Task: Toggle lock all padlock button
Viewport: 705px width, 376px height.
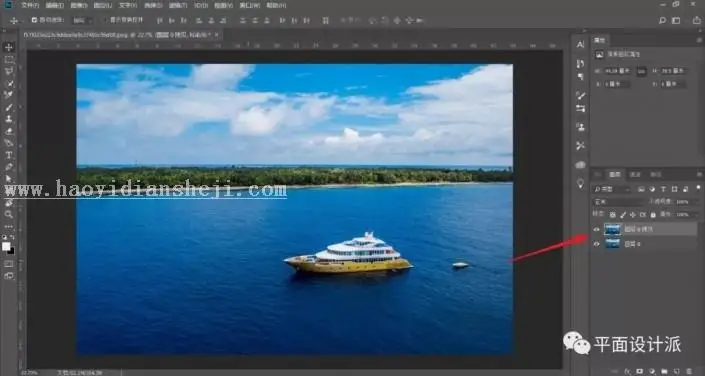Action: 653,215
